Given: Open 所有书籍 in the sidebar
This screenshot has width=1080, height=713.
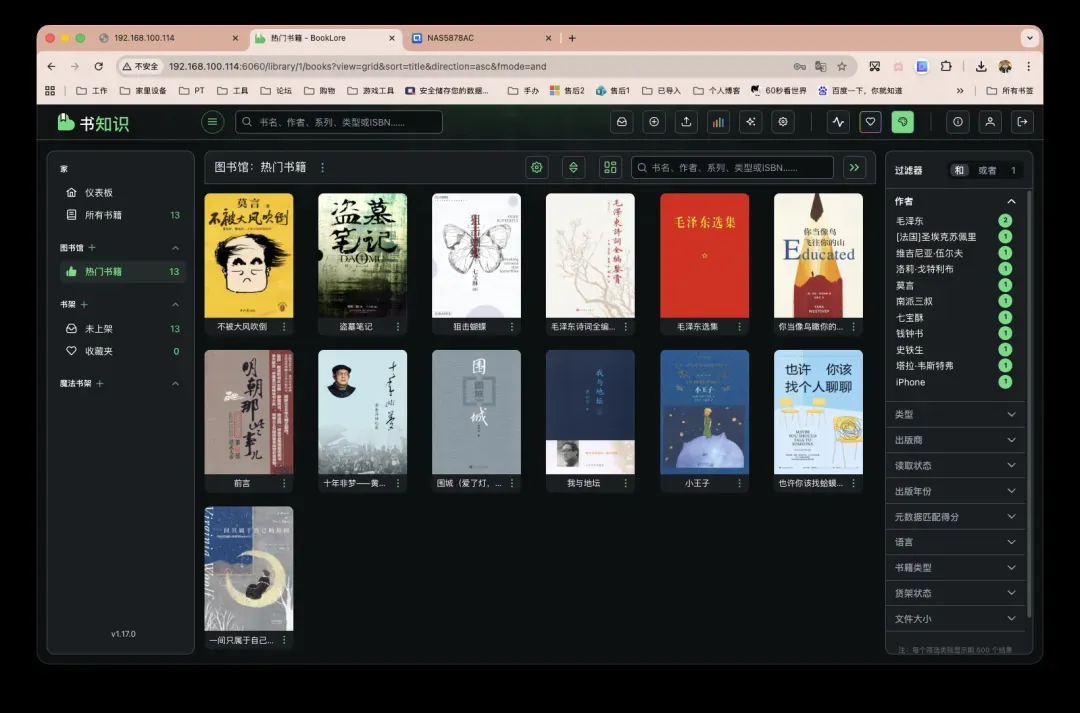Looking at the screenshot, I should coord(103,215).
